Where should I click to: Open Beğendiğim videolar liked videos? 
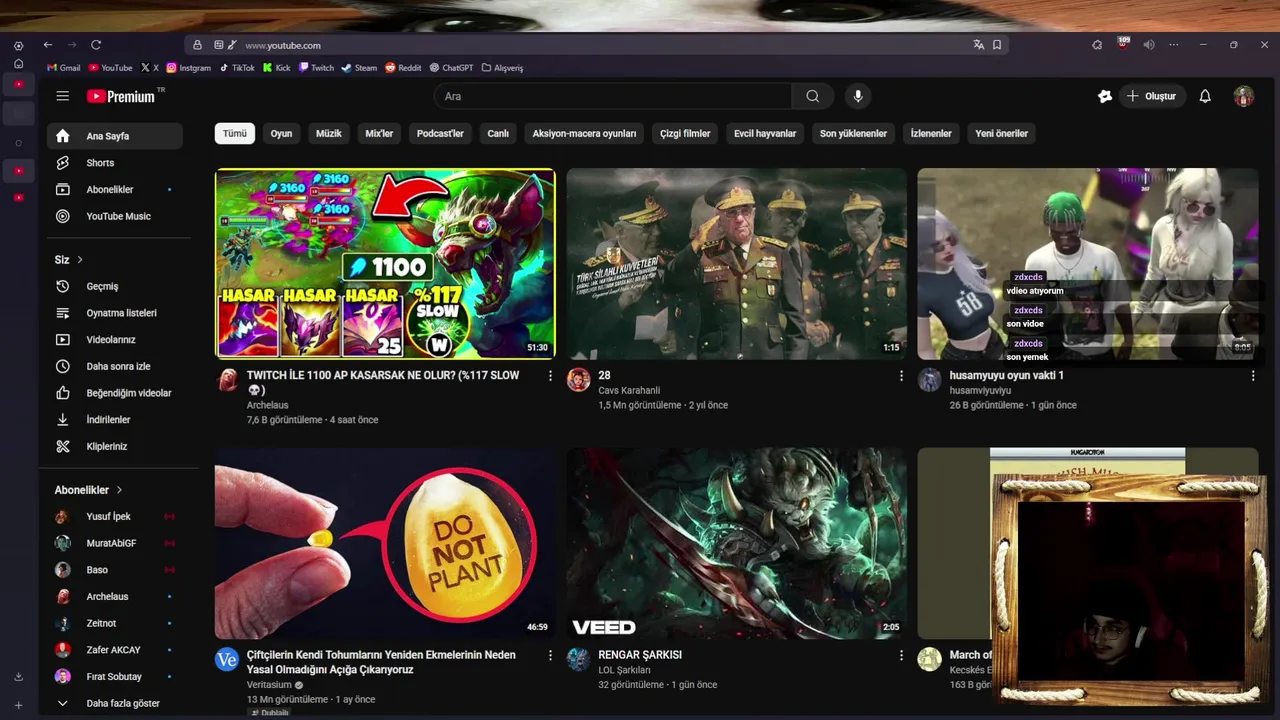point(115,393)
